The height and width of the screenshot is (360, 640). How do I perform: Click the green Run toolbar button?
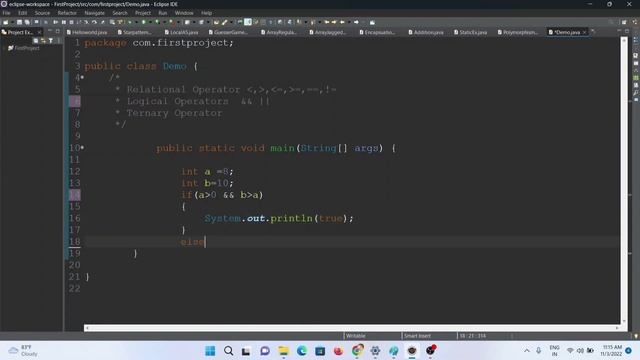[144, 22]
